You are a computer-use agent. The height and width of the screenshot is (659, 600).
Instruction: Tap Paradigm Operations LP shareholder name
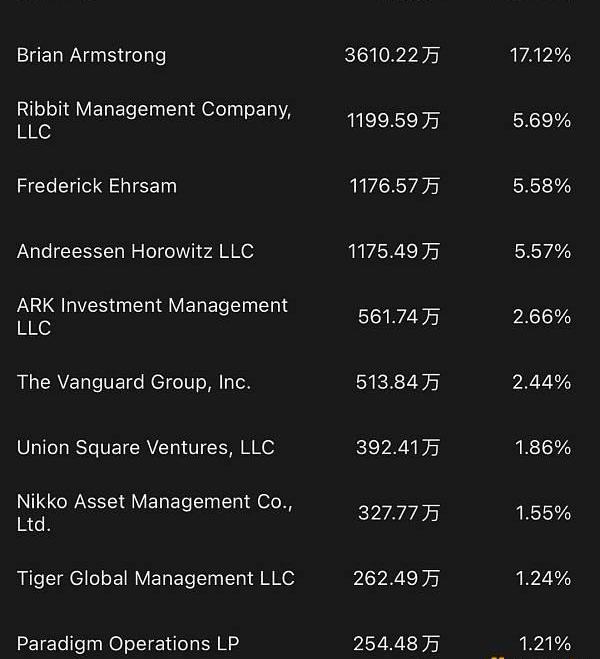point(128,643)
